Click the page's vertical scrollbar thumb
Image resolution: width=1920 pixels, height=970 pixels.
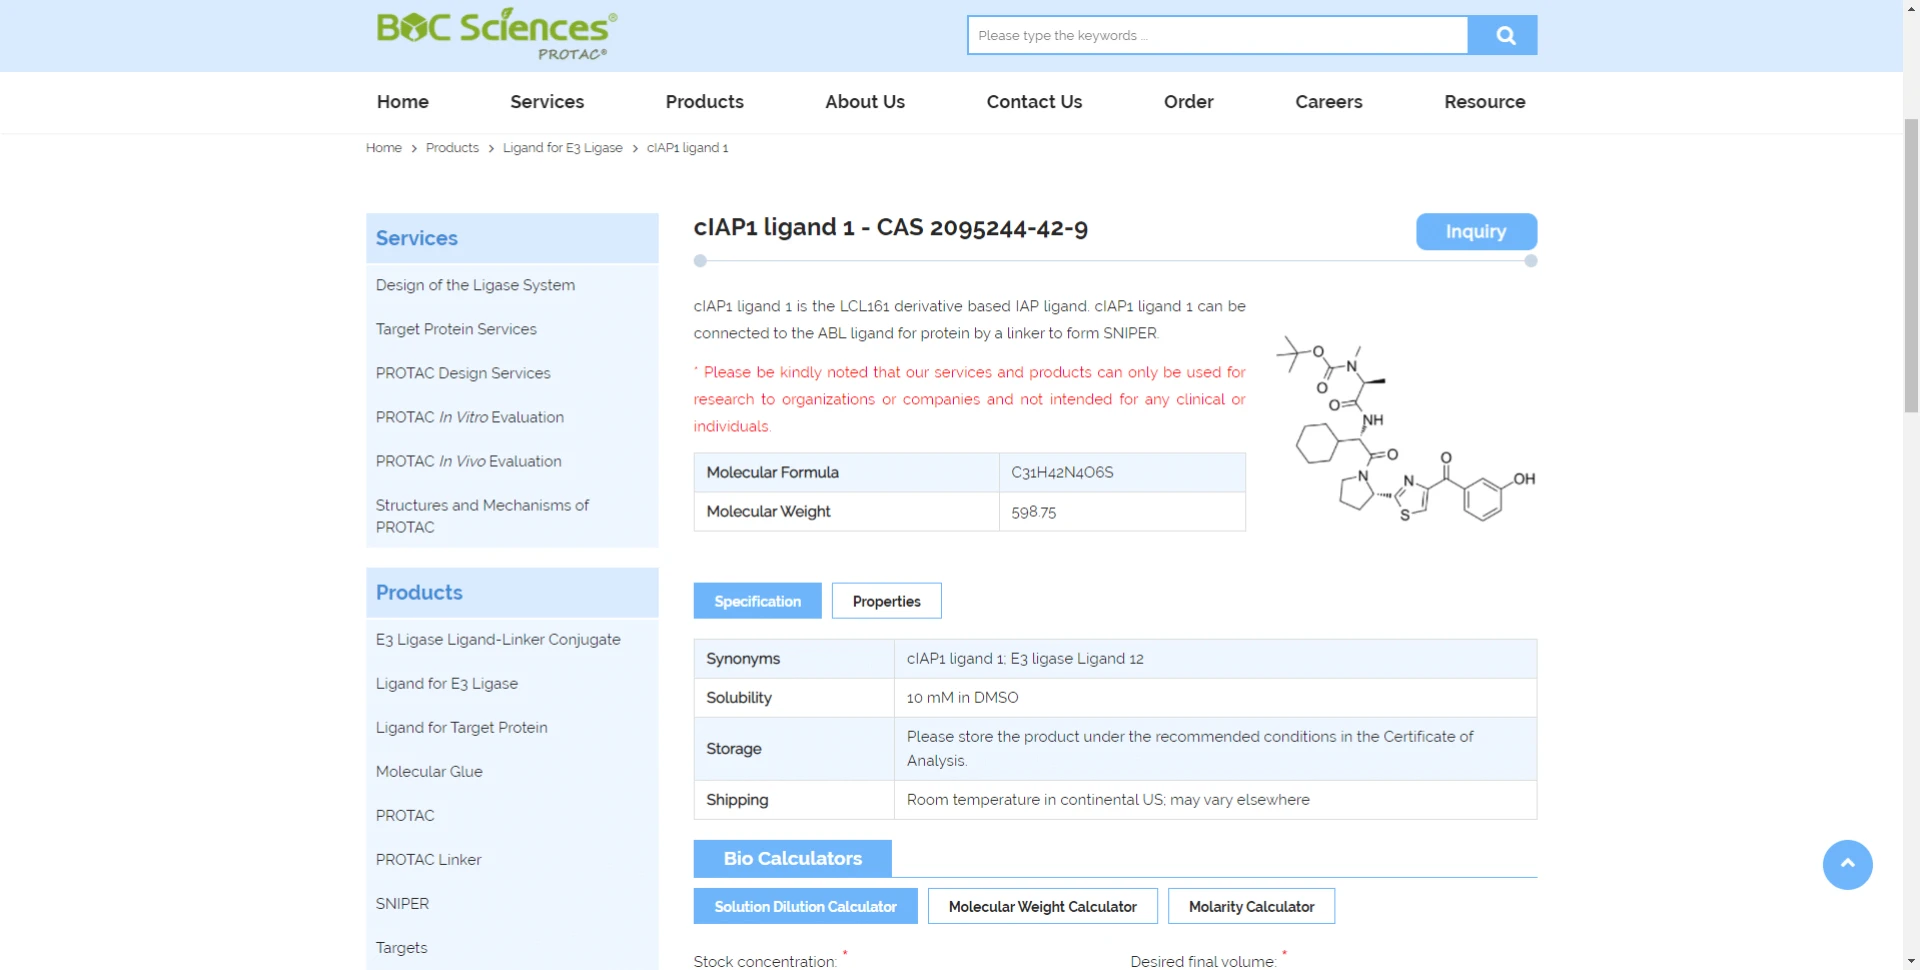tap(1911, 265)
